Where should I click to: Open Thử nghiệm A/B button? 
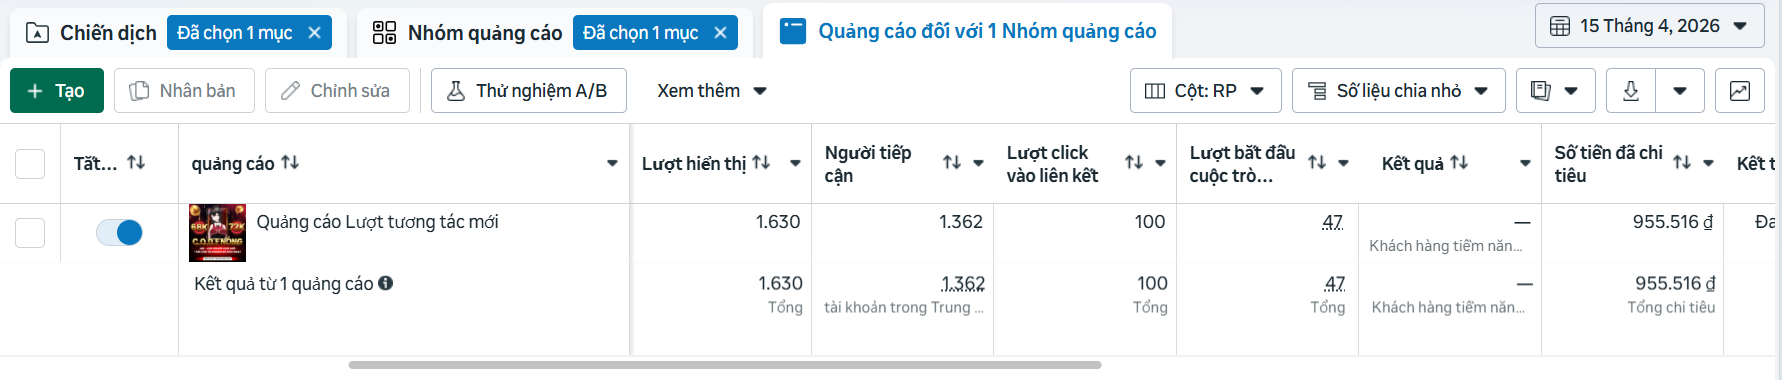pyautogui.click(x=529, y=91)
